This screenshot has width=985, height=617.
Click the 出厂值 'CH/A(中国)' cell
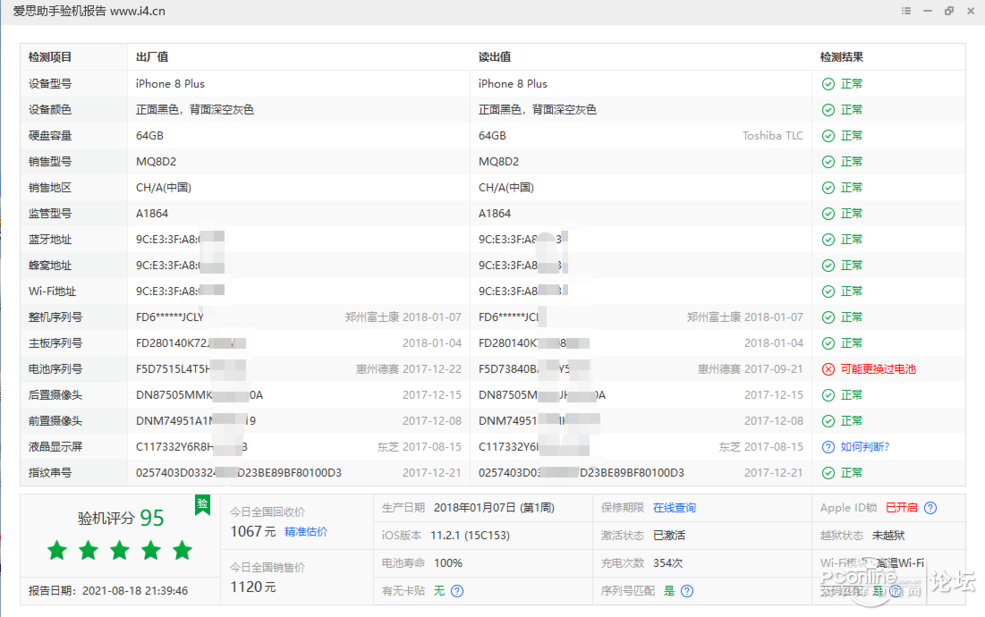[164, 187]
